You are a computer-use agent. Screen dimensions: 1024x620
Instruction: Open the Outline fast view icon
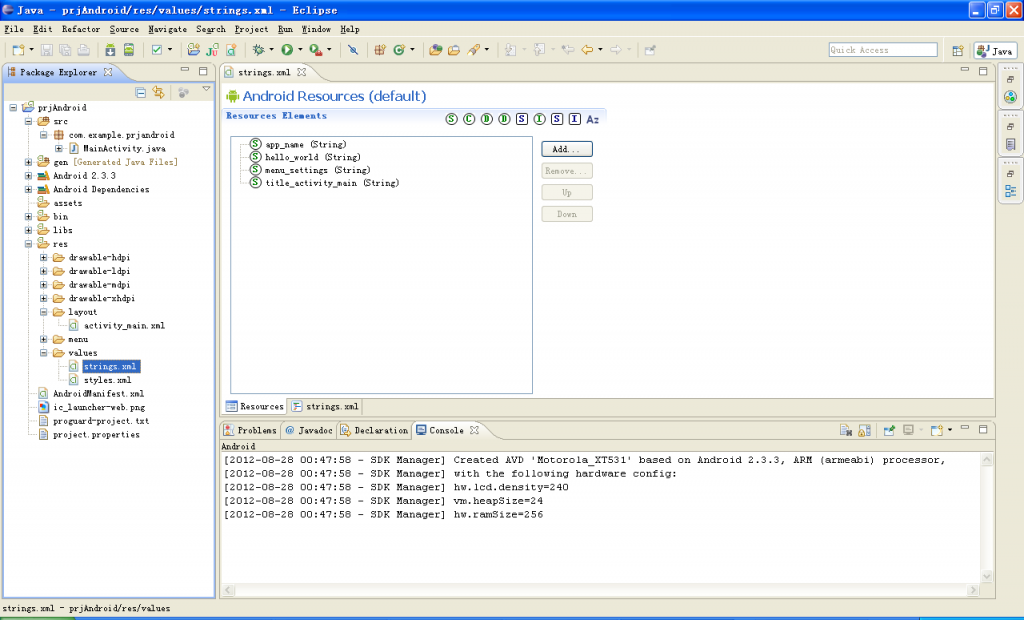(x=1010, y=191)
